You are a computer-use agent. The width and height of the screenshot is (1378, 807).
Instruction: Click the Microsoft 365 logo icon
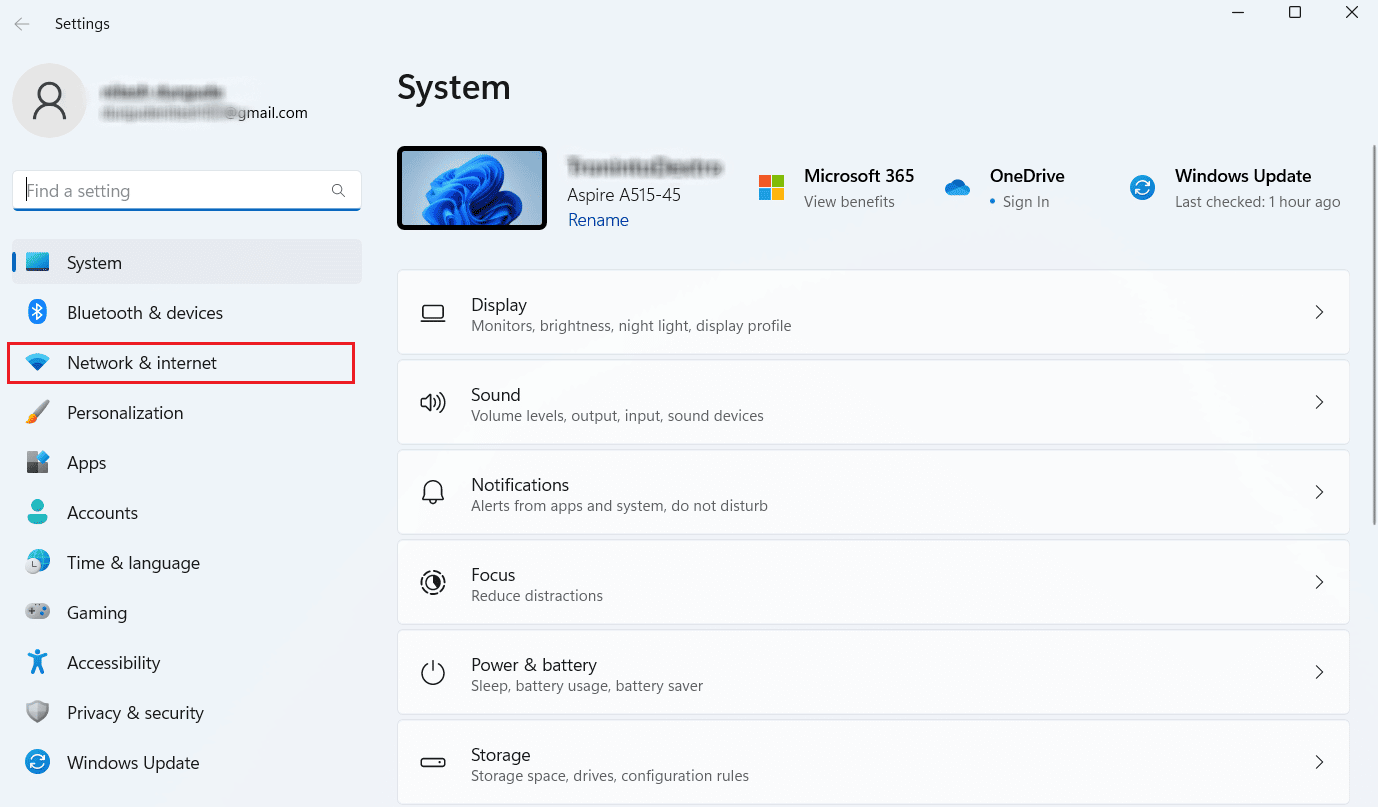click(771, 187)
